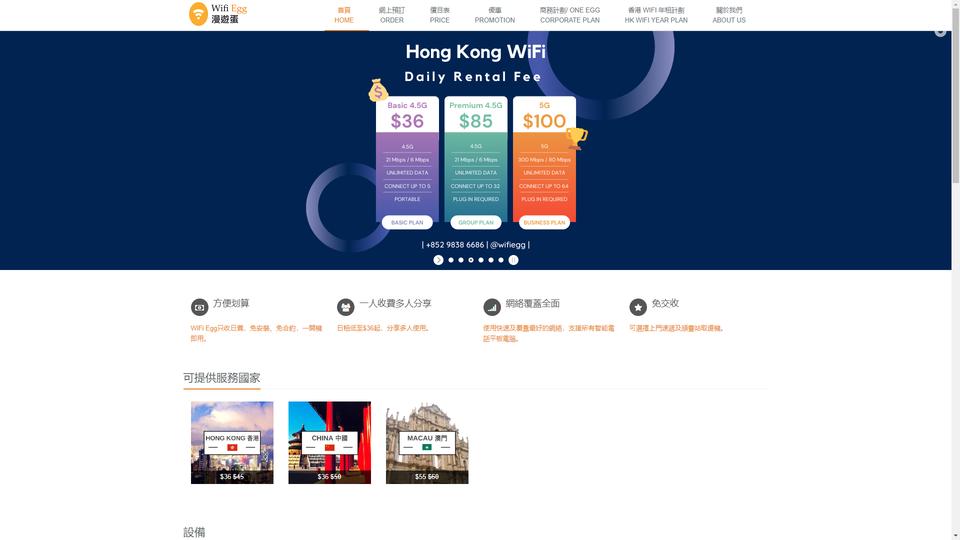Click the money icon beside 方便划算
Image resolution: width=960 pixels, height=540 pixels.
(x=199, y=307)
